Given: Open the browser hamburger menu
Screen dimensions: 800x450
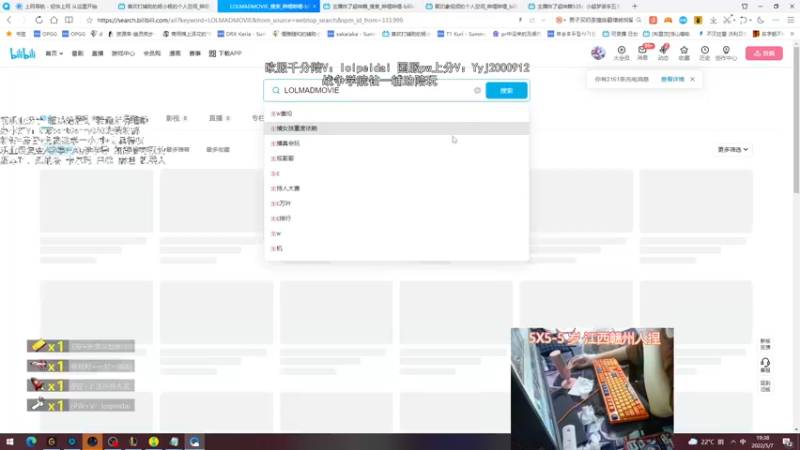Looking at the screenshot, I should point(790,20).
